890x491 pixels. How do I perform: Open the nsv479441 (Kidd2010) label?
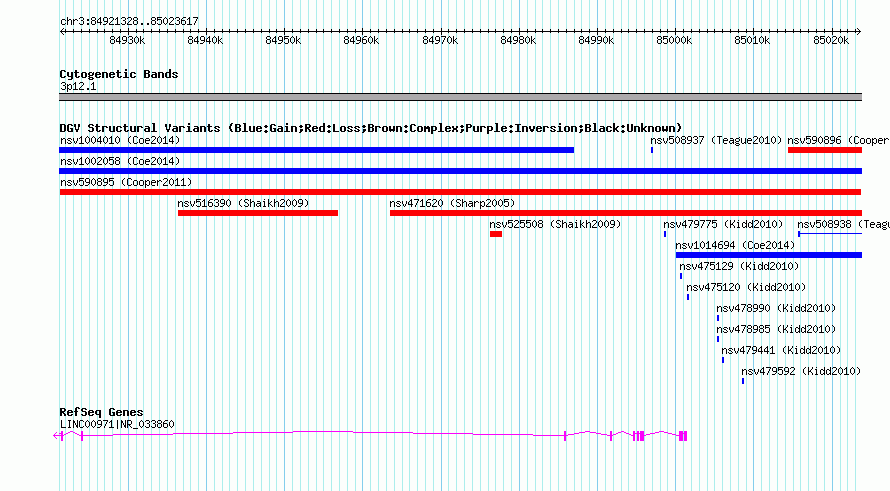781,350
